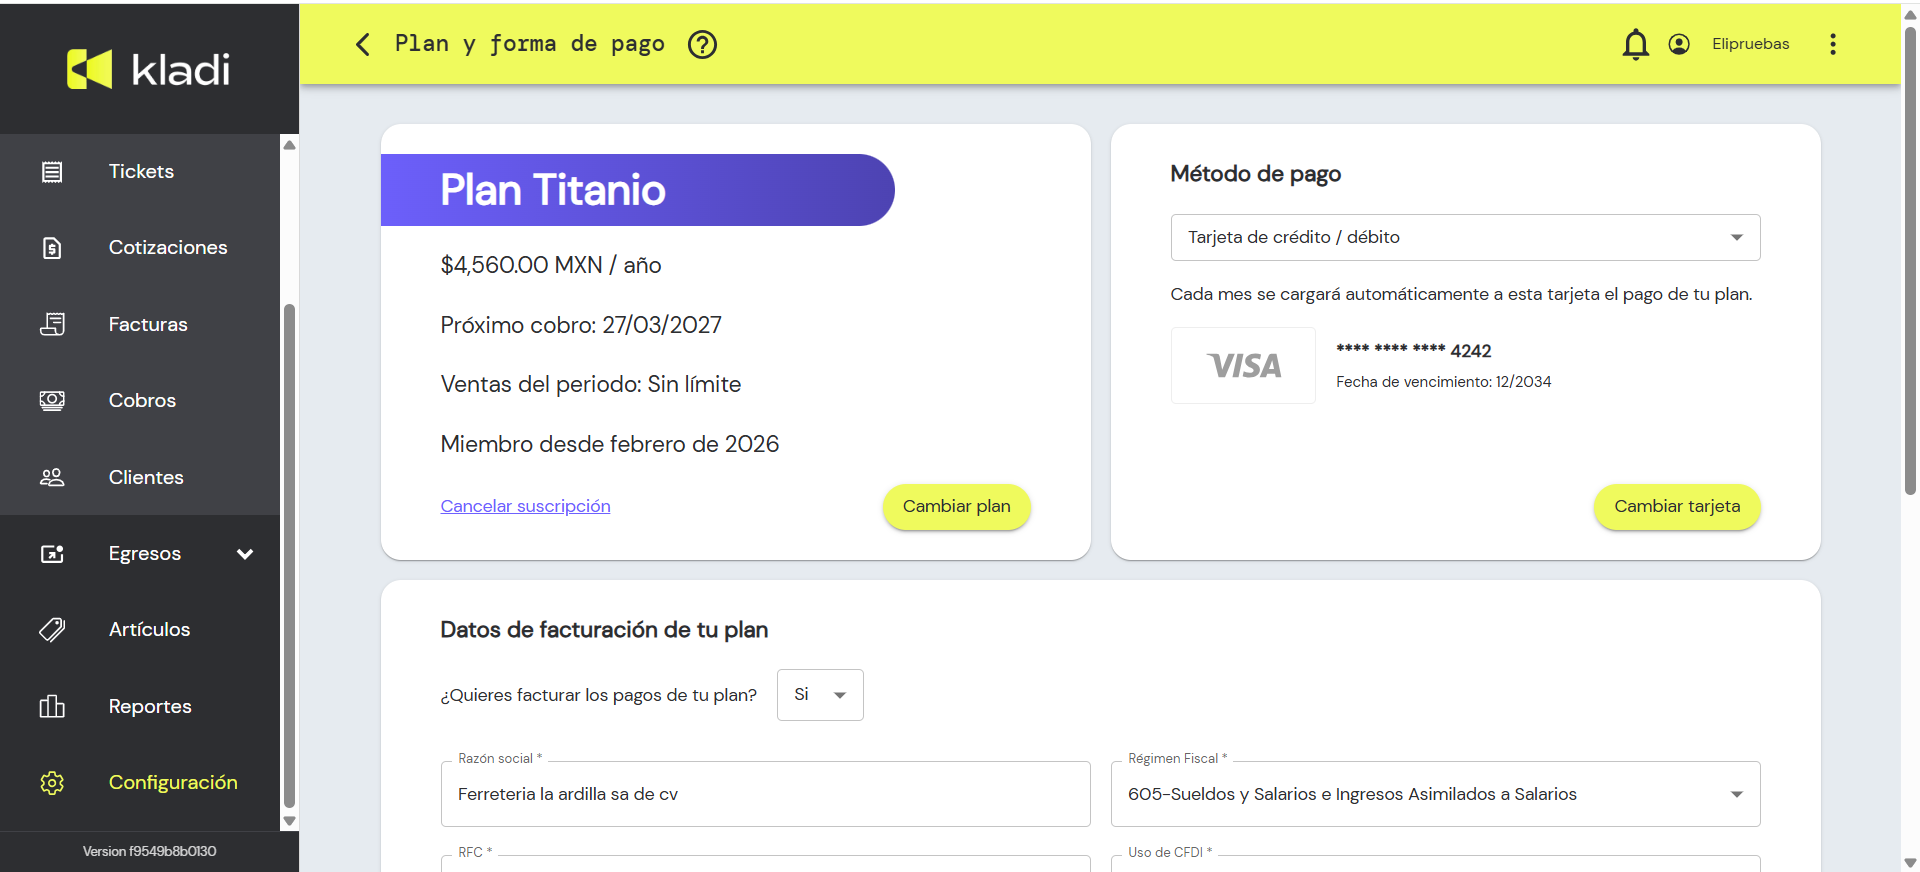The width and height of the screenshot is (1920, 872).
Task: Click the user account icon
Action: 1679,44
